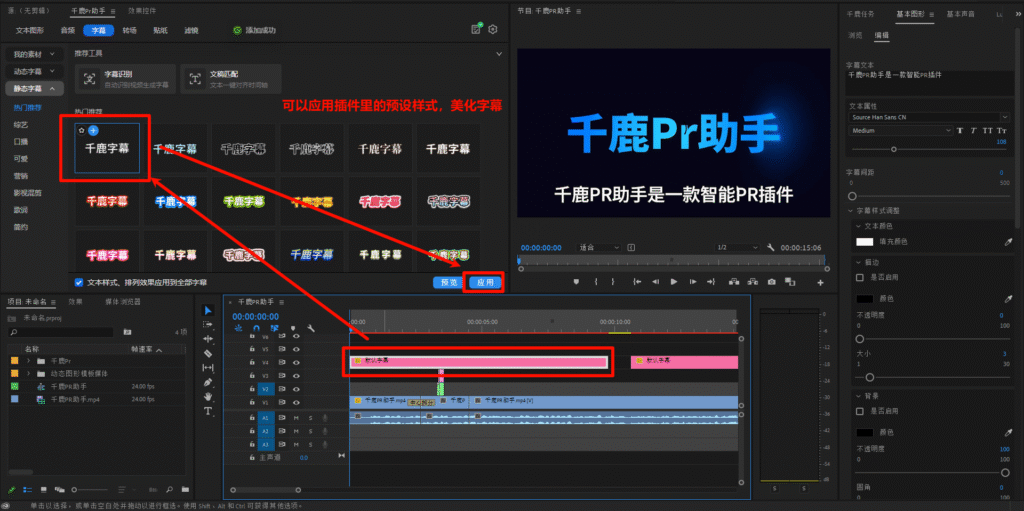
Task: Switch to the 浏览 sub-tab
Action: coord(855,35)
